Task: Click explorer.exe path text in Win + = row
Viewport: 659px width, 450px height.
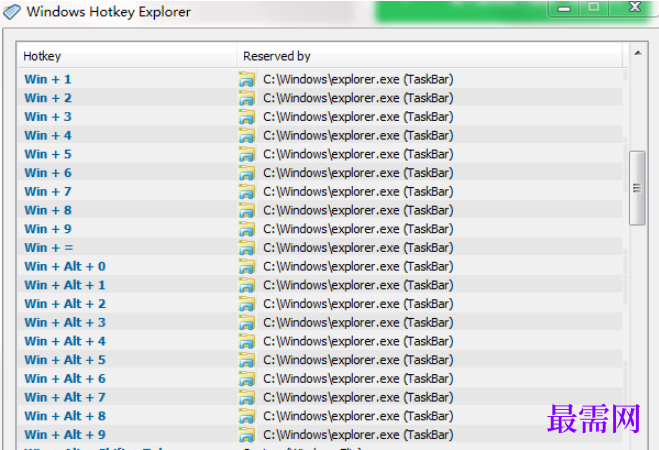Action: pyautogui.click(x=358, y=248)
